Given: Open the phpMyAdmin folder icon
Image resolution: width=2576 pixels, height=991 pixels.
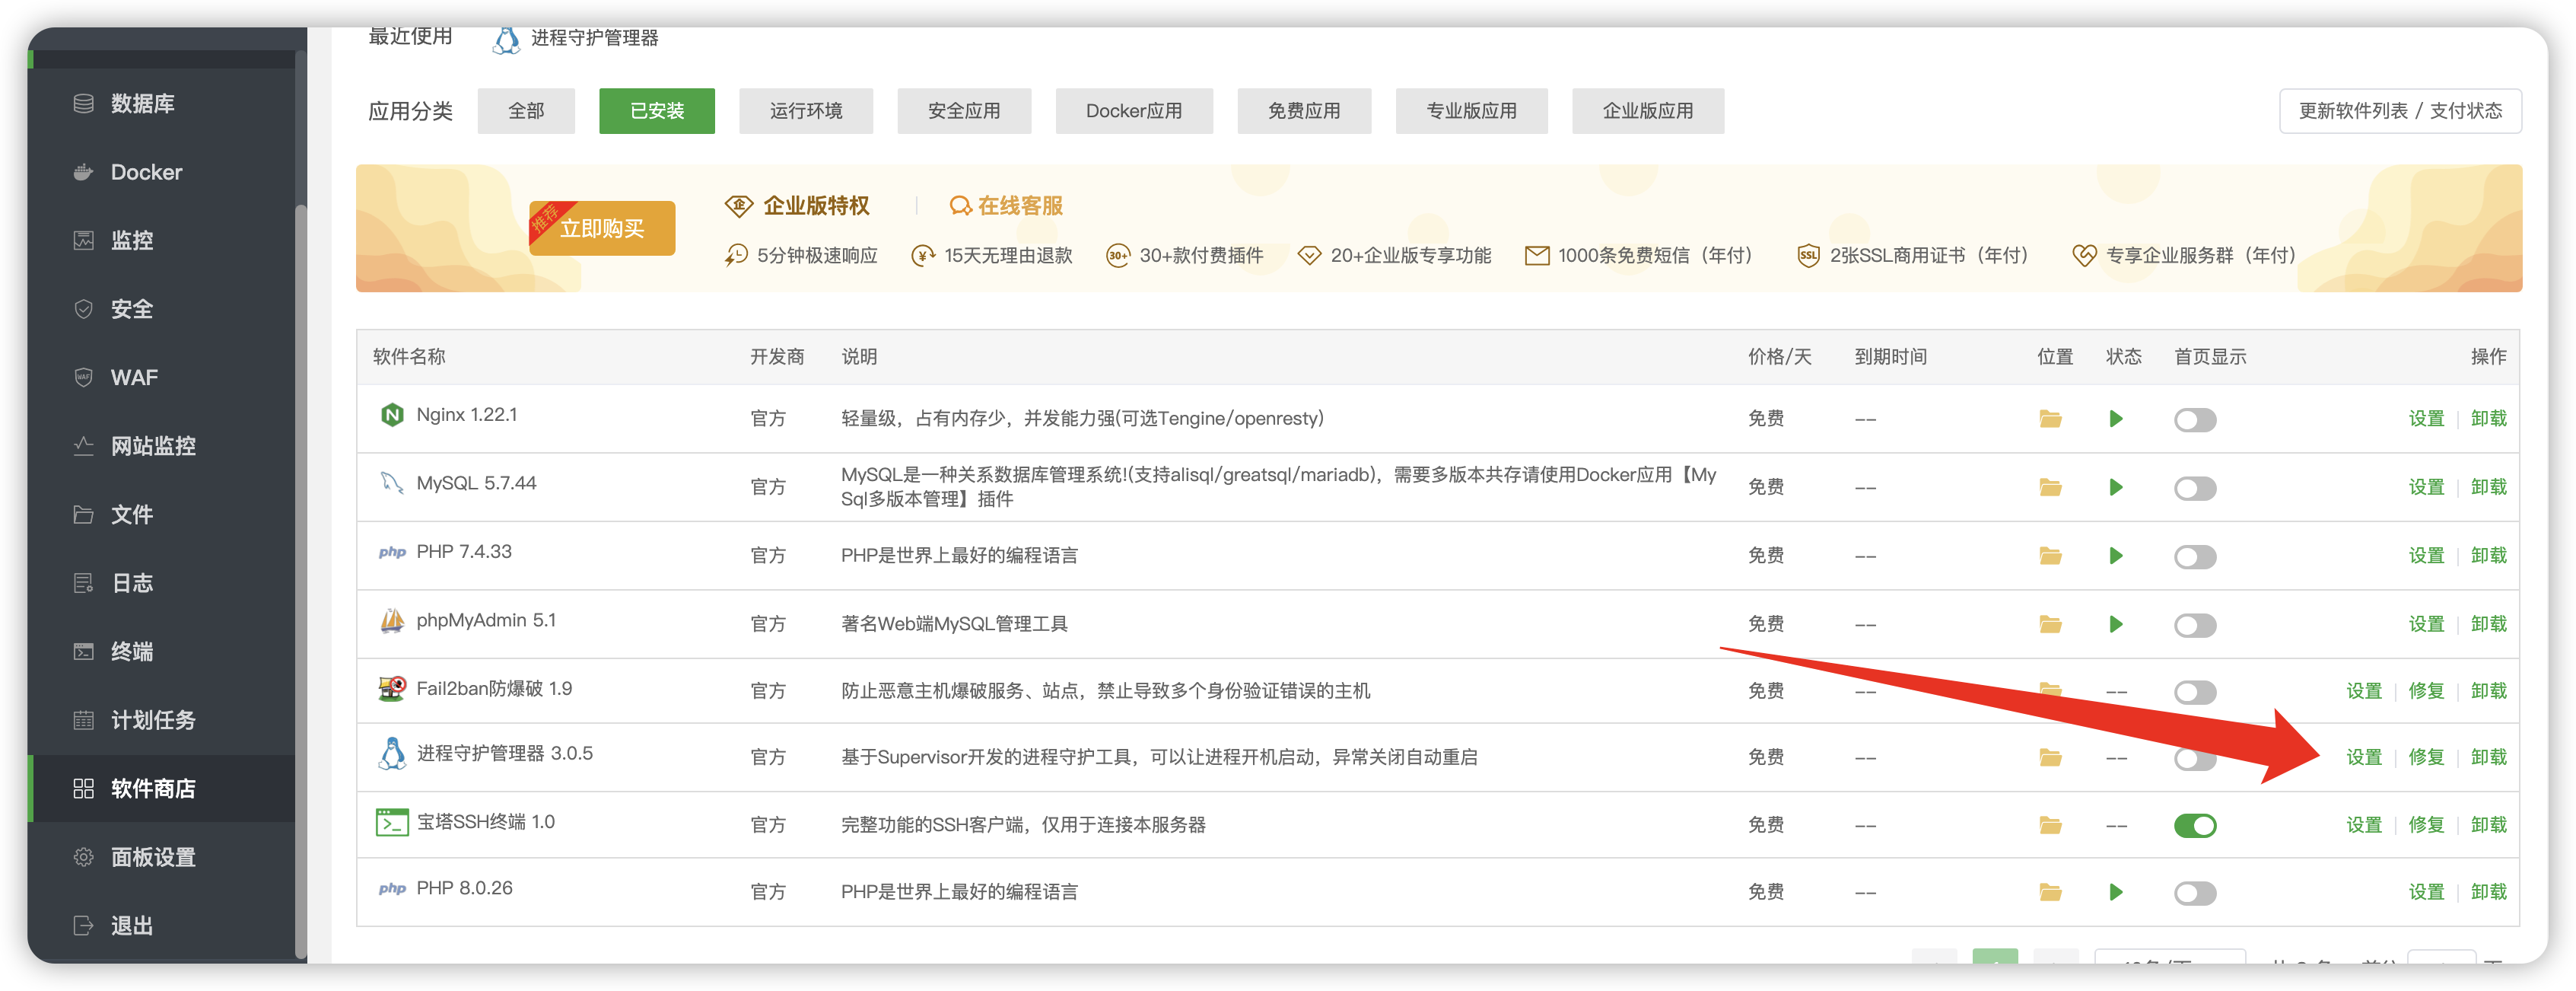Looking at the screenshot, I should 2050,625.
